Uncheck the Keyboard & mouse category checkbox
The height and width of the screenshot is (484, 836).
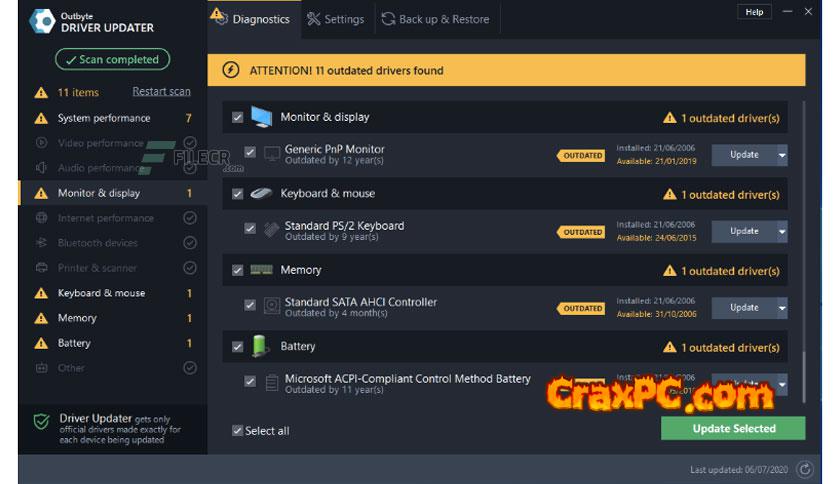pyautogui.click(x=237, y=193)
